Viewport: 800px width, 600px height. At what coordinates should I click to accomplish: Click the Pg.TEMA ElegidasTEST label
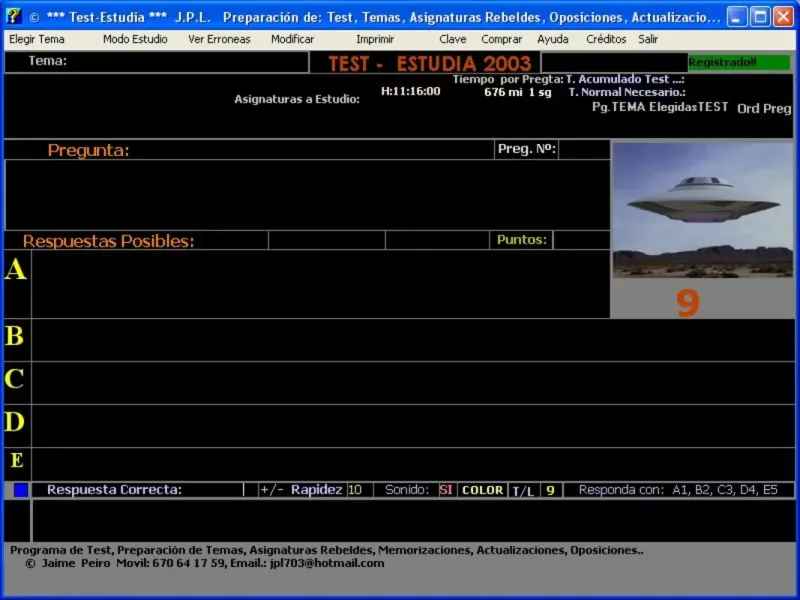pos(660,107)
